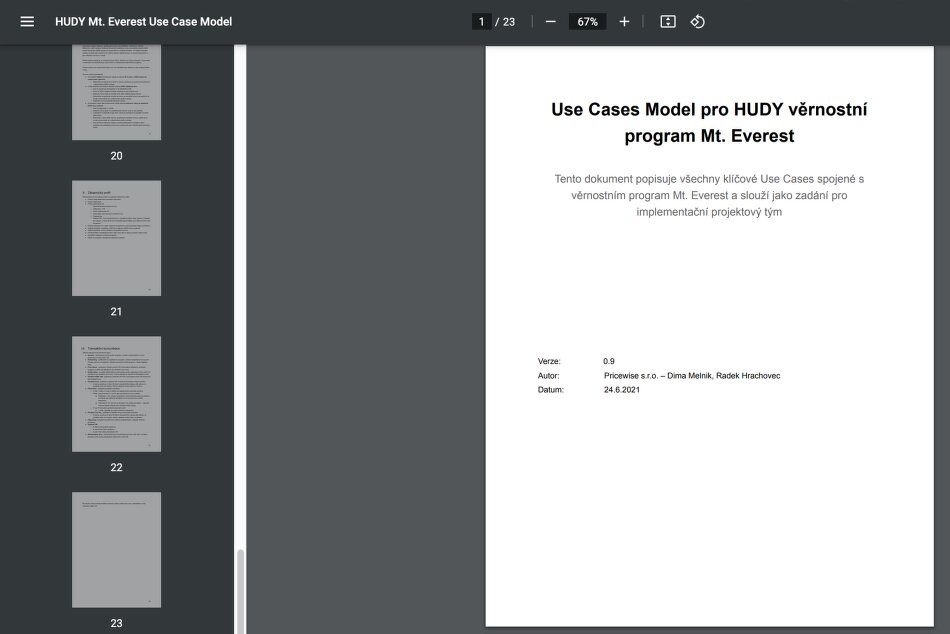Click page label 22 under thumbnail
Viewport: 950px width, 634px height.
116,467
